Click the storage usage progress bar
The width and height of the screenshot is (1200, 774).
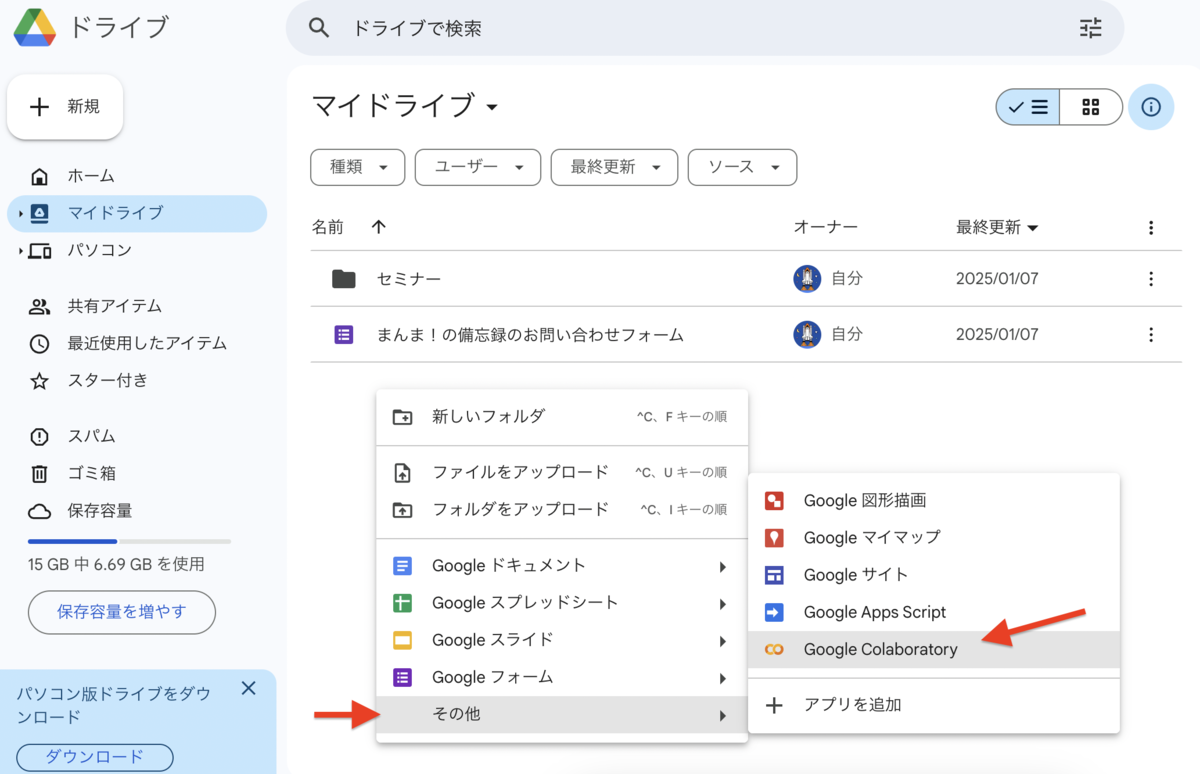[130, 541]
